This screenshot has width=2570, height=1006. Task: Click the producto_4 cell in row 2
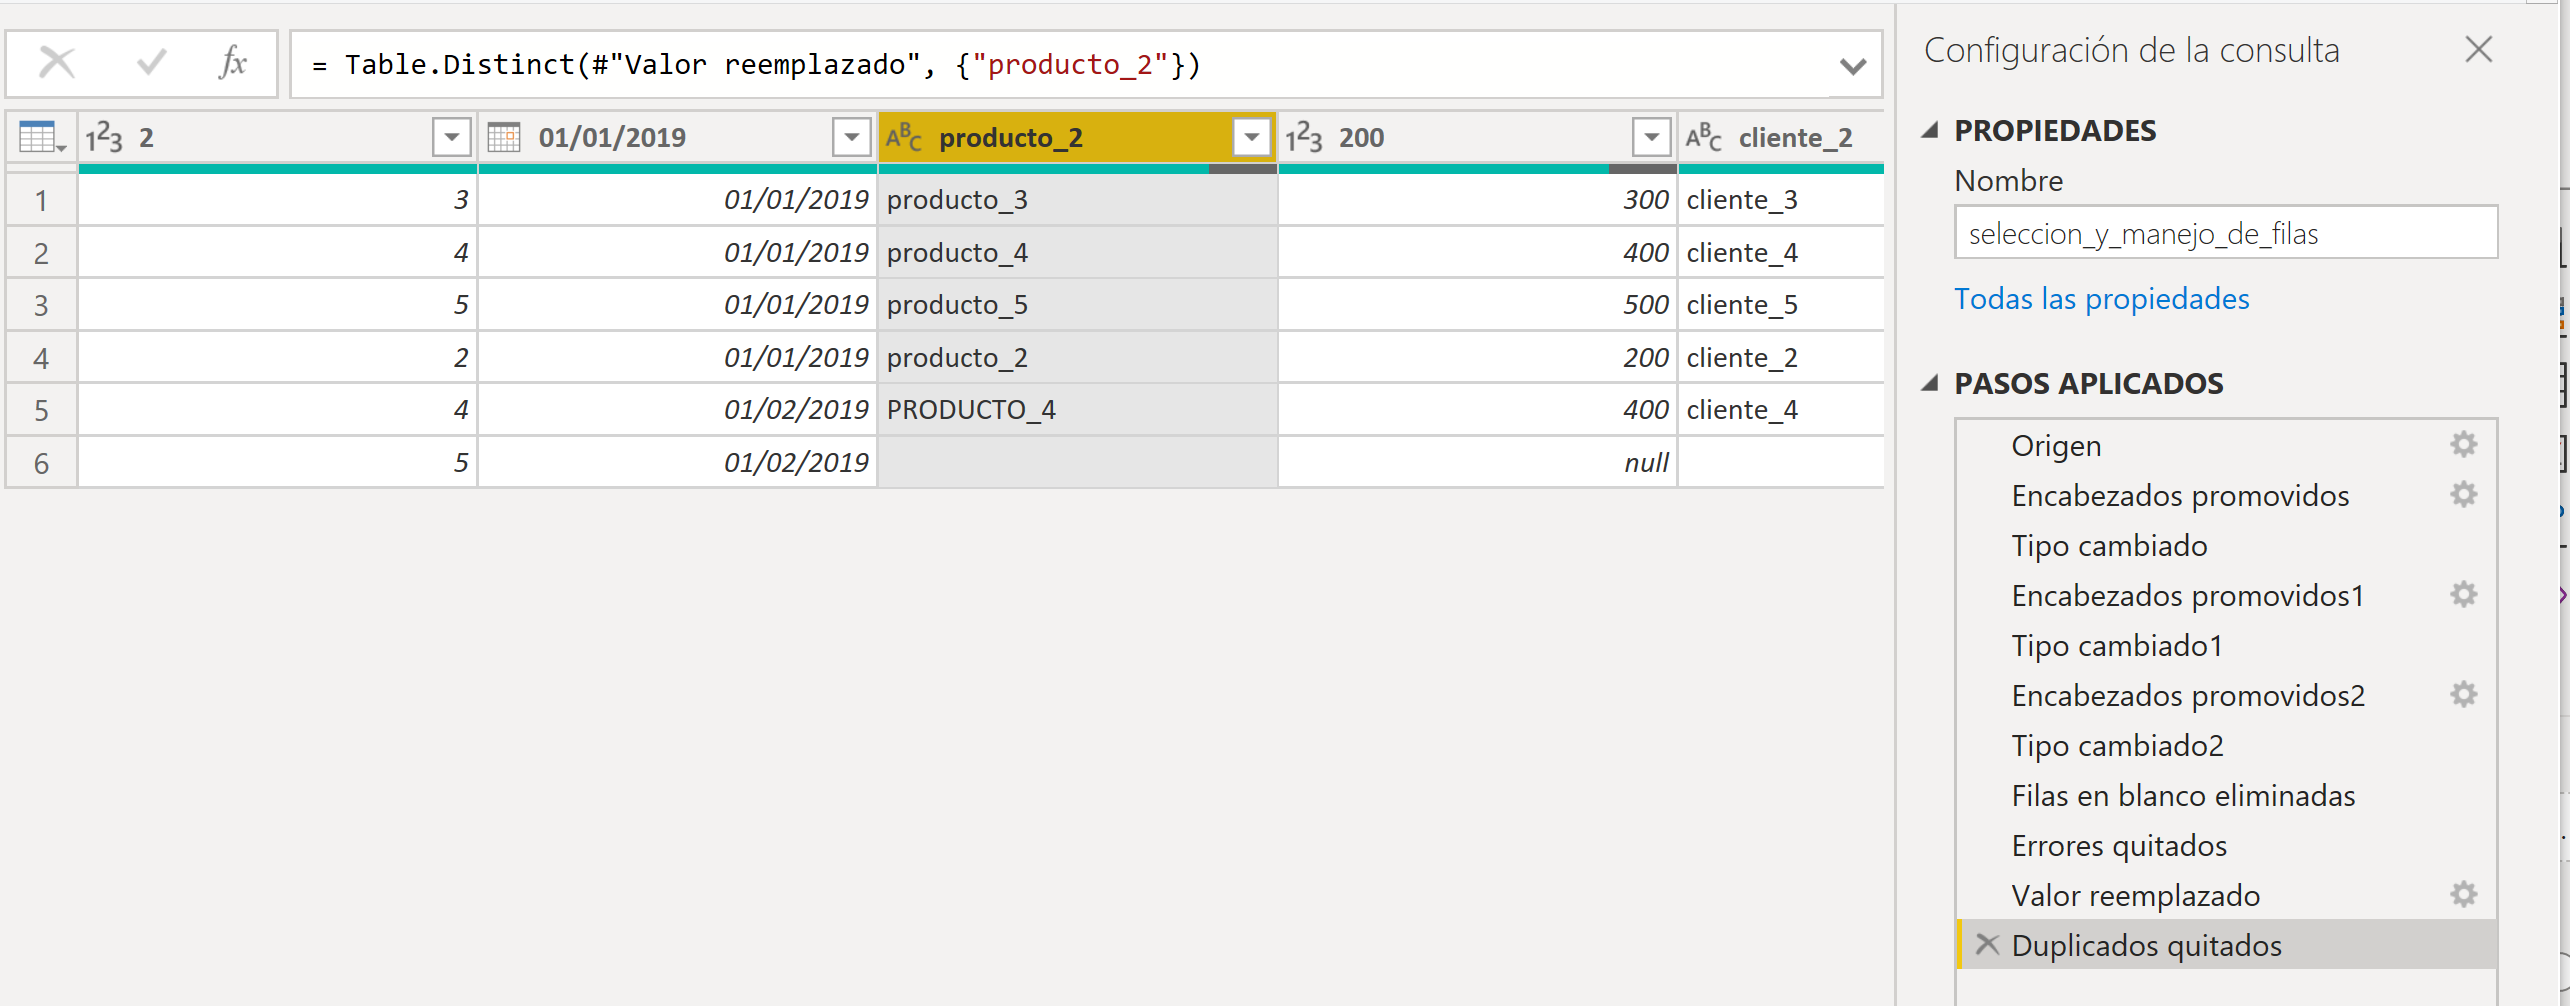tap(1077, 253)
